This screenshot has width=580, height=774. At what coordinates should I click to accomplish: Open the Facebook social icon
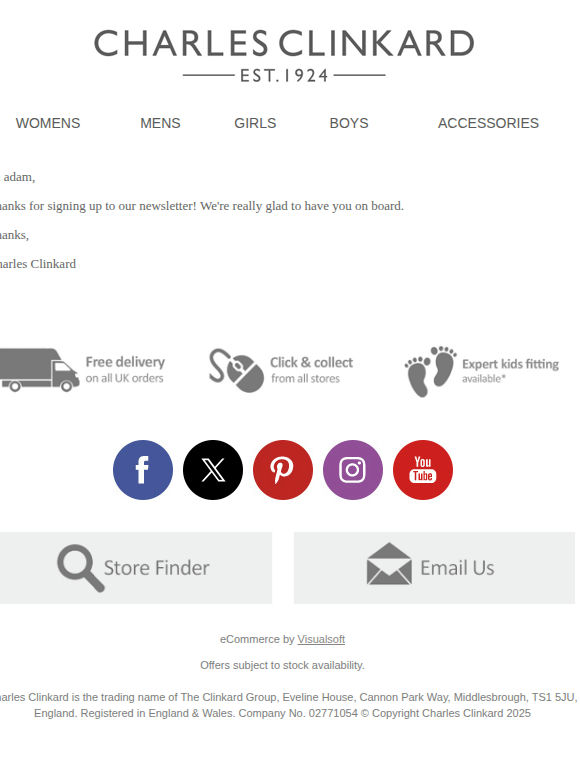coord(143,470)
